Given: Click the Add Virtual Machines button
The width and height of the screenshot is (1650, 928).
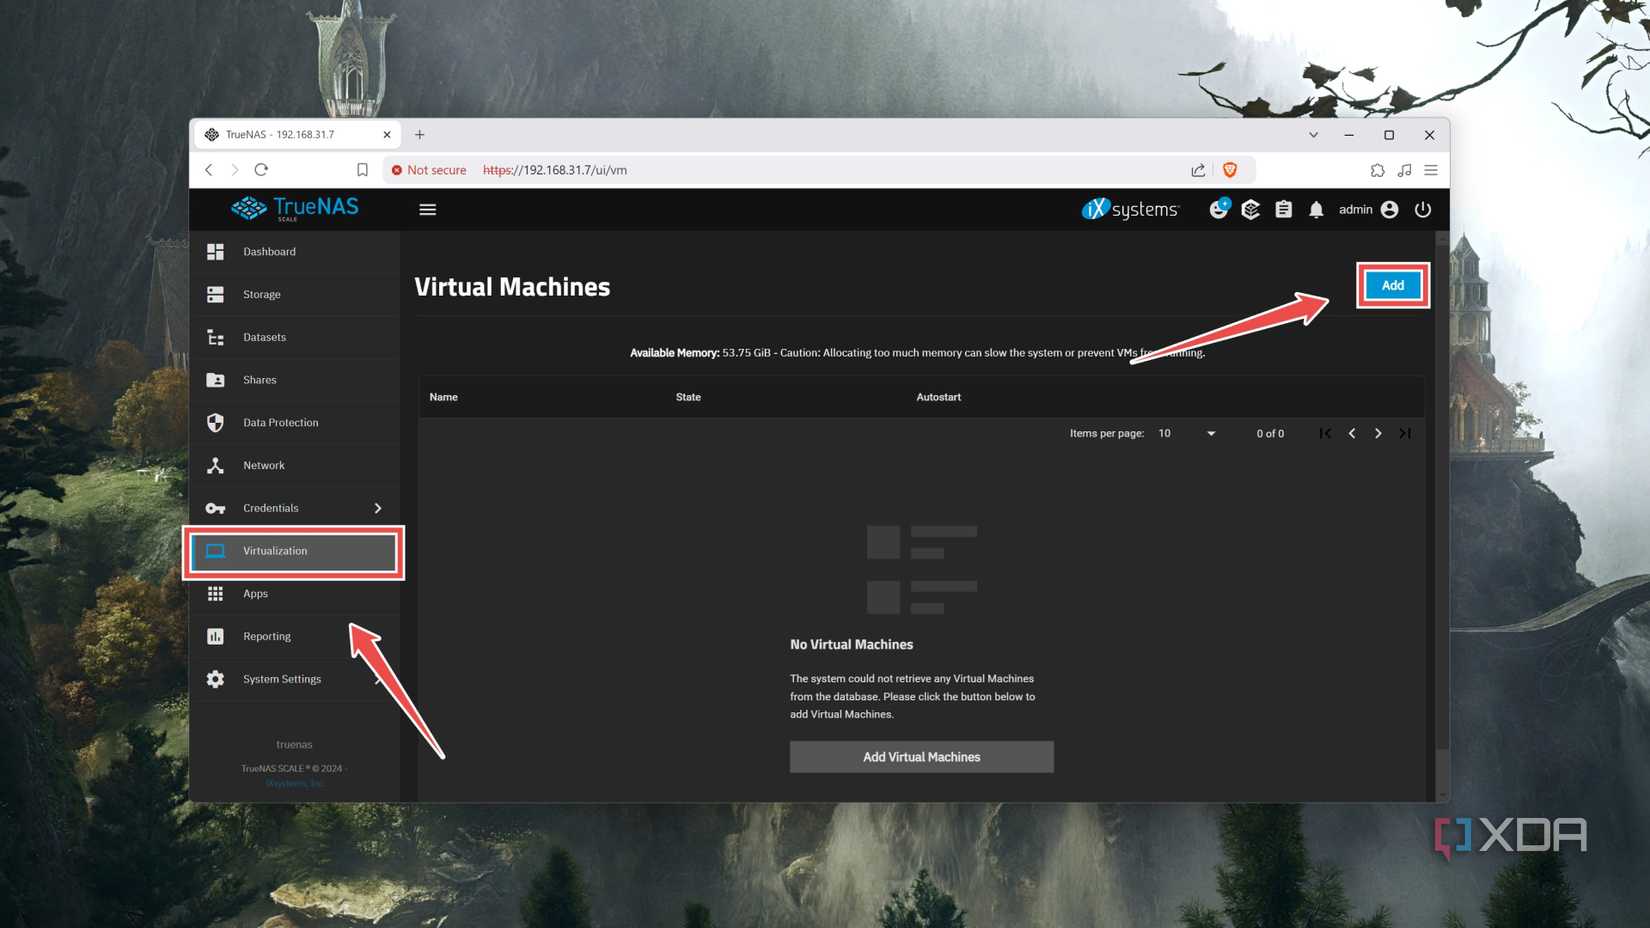Looking at the screenshot, I should point(921,757).
